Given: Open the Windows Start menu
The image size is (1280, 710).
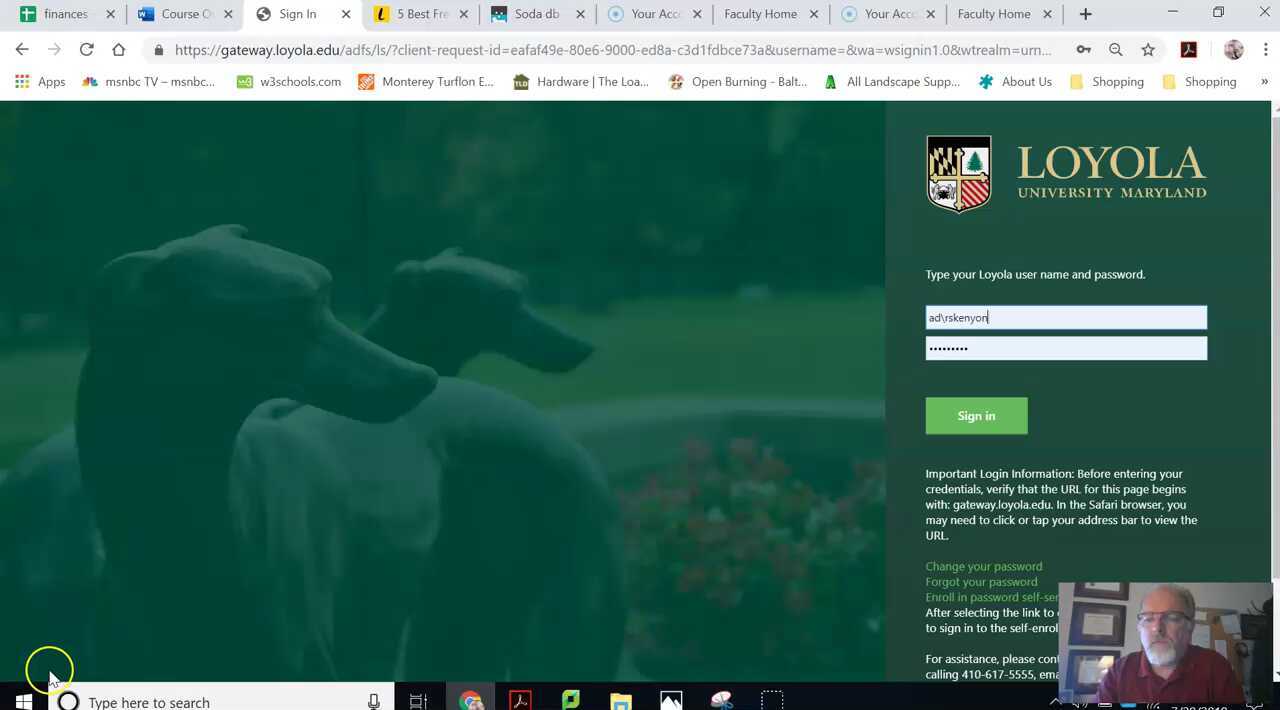Looking at the screenshot, I should 24,701.
